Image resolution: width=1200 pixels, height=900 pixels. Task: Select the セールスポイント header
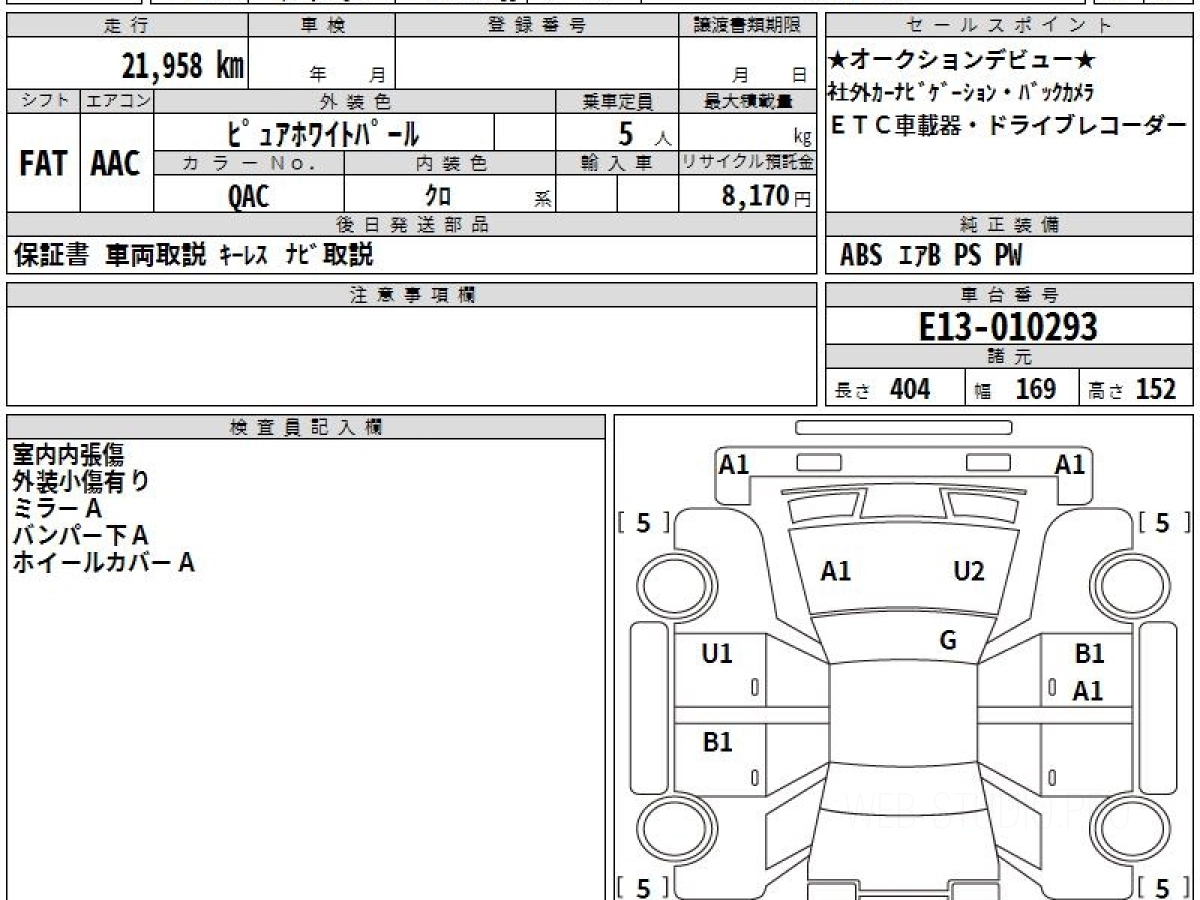point(1010,26)
